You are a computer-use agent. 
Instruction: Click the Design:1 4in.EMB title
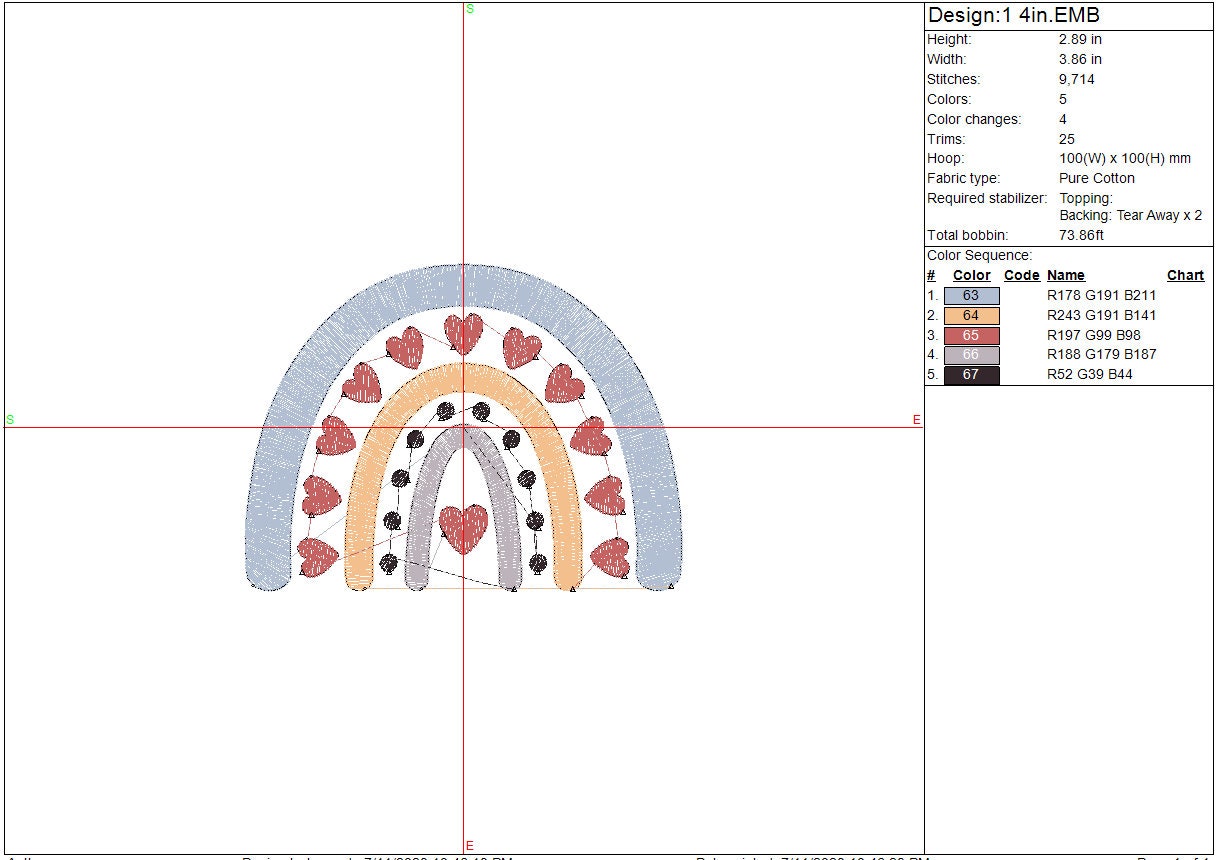click(x=1013, y=16)
